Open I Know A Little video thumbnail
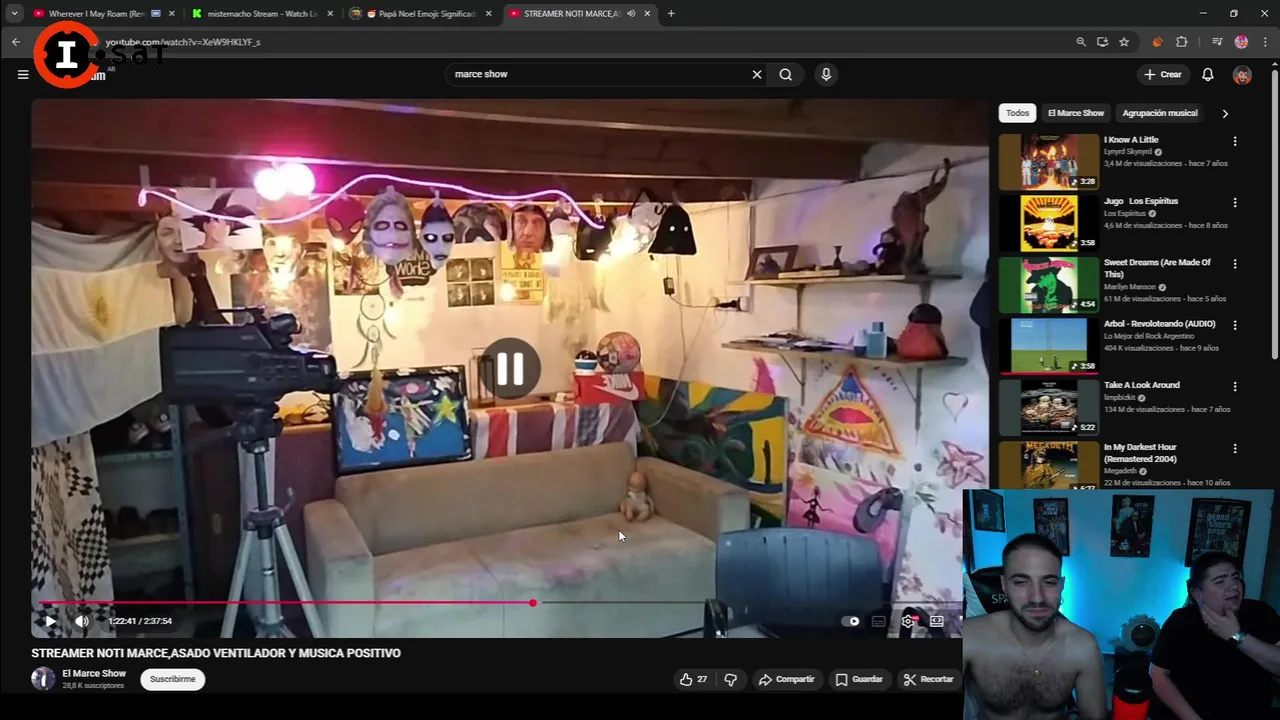 [1048, 161]
